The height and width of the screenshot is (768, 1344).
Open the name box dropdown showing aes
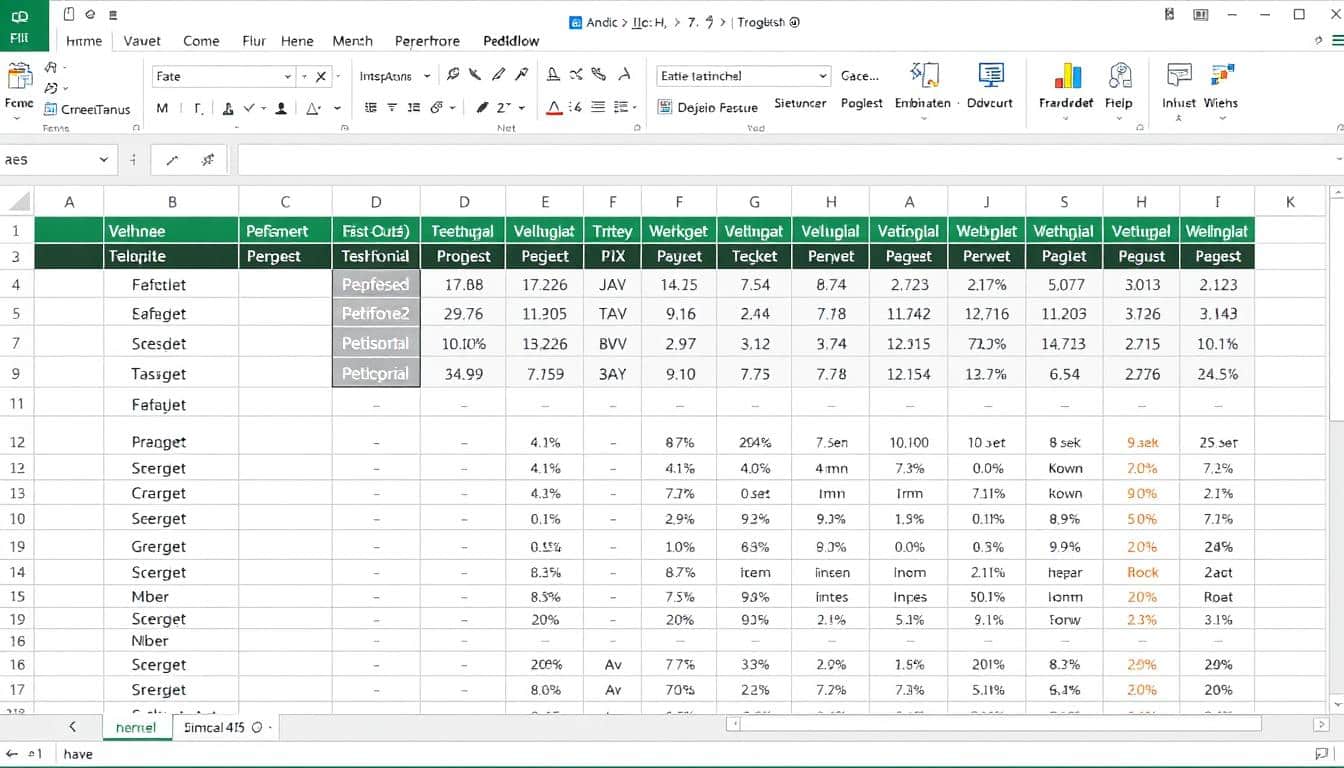tap(103, 160)
